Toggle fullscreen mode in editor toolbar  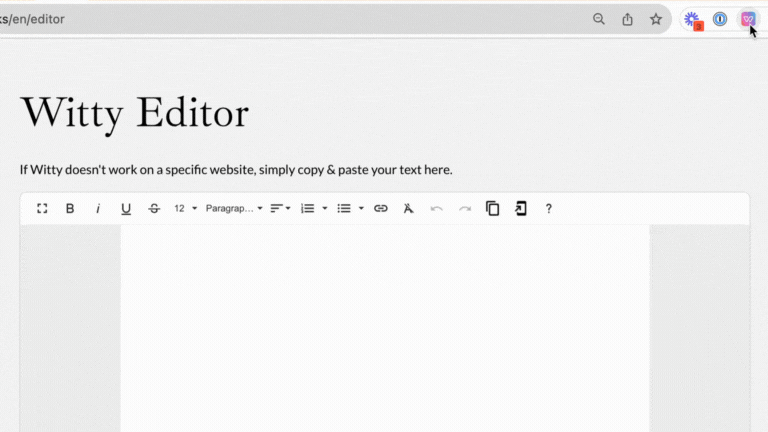[x=42, y=208]
